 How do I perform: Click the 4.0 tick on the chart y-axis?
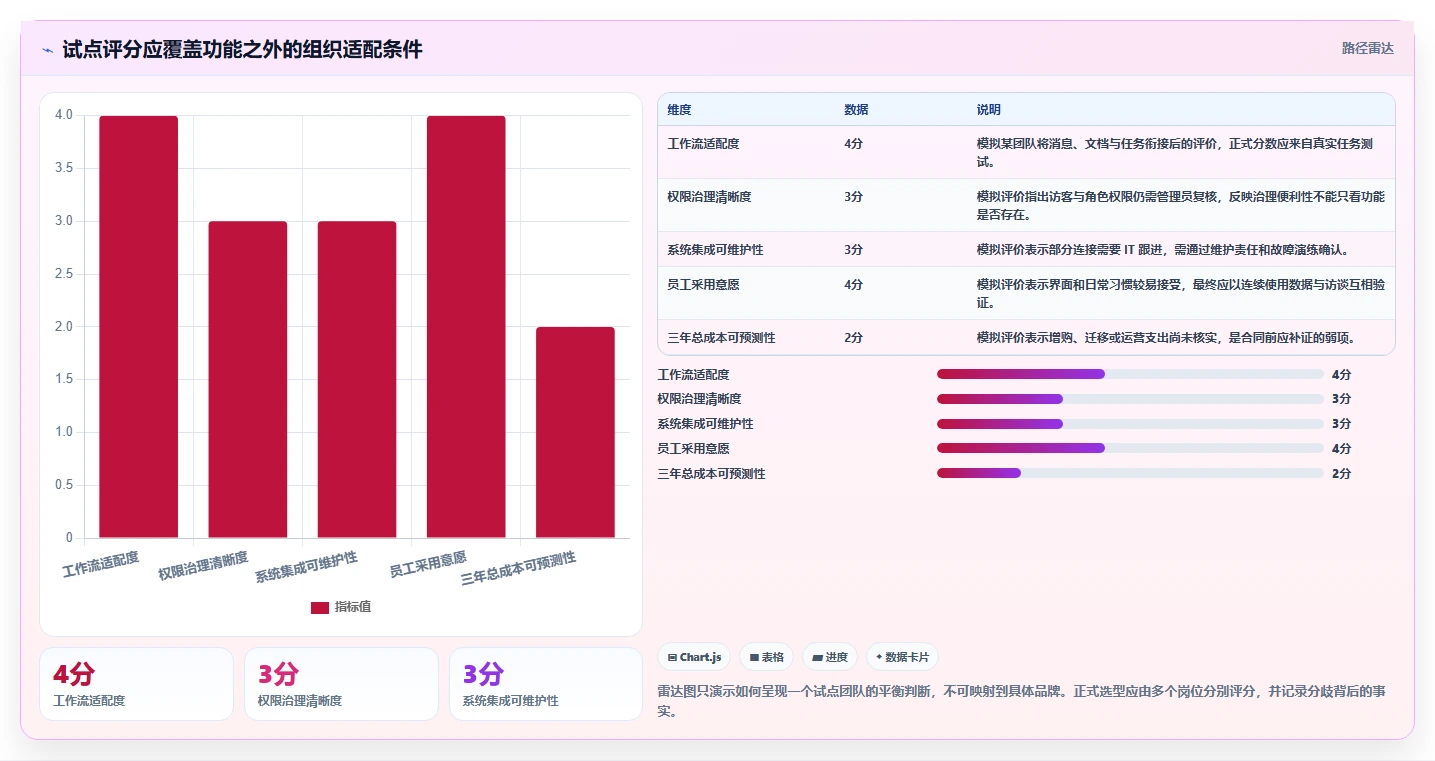(x=64, y=115)
